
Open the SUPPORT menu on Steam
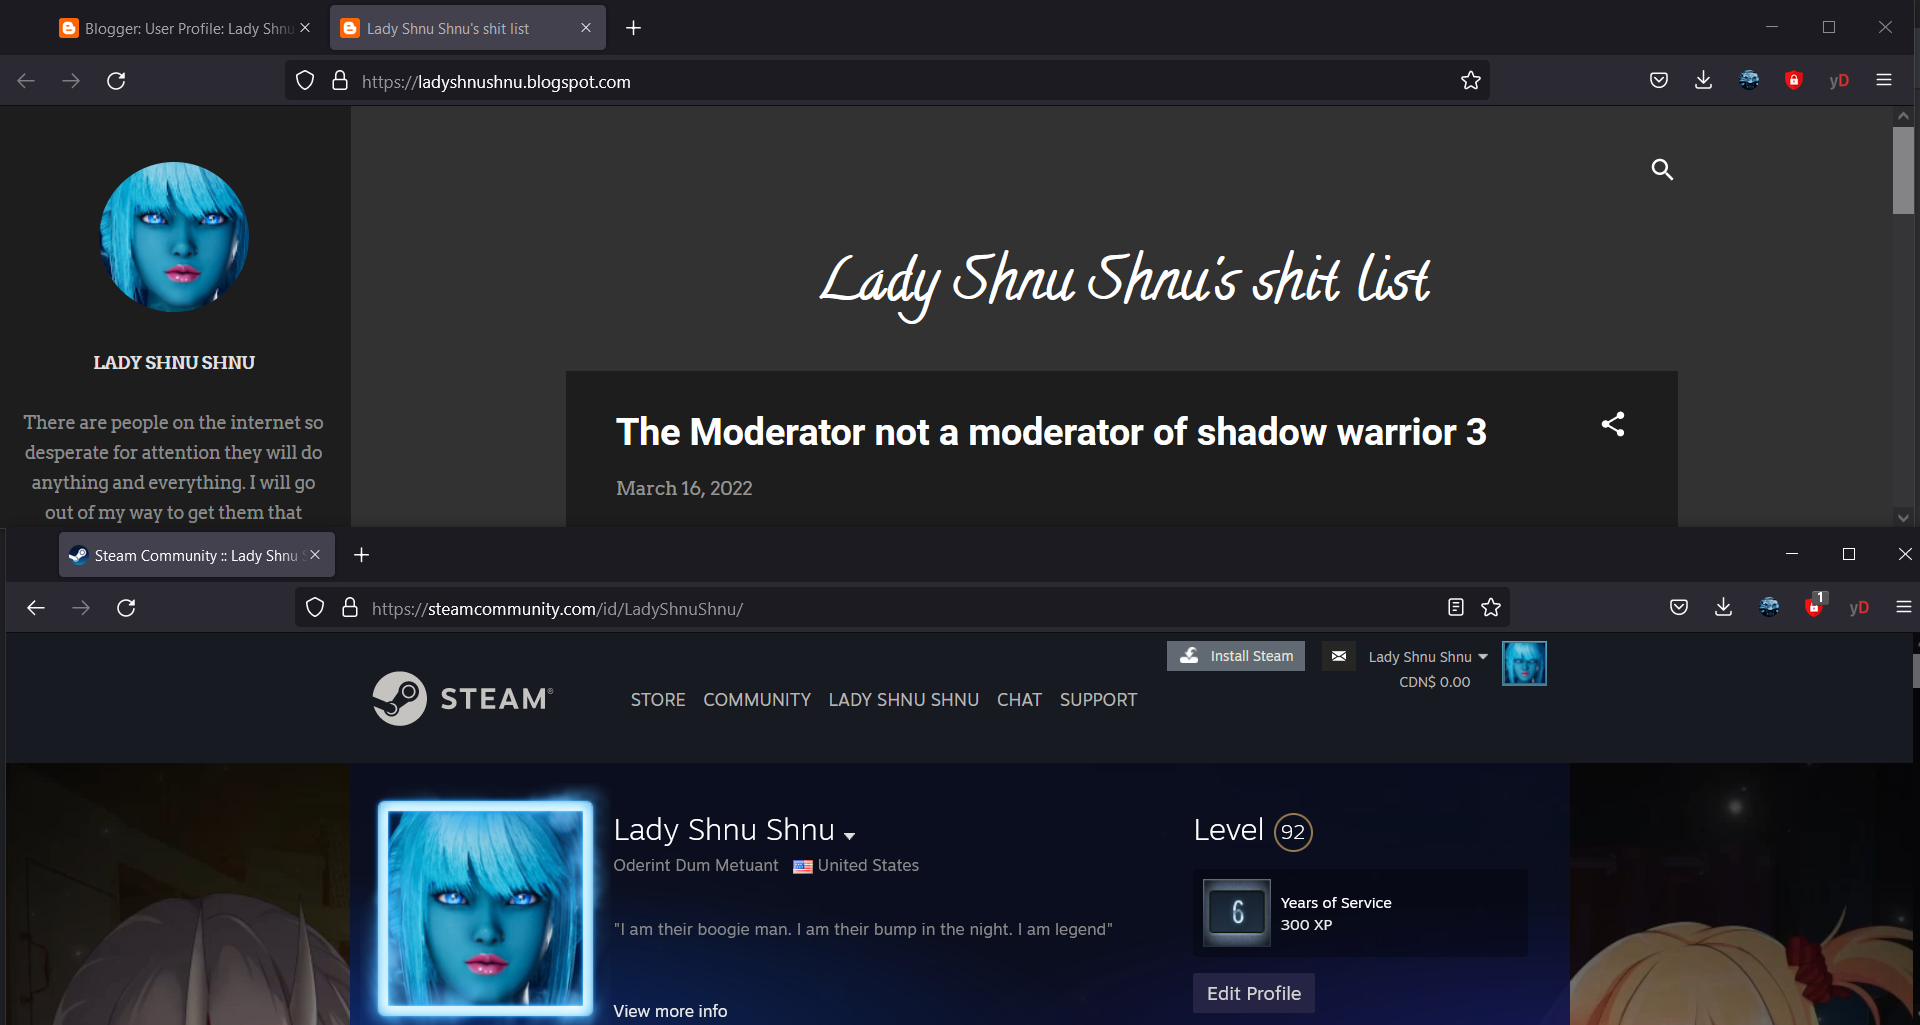[x=1098, y=700]
